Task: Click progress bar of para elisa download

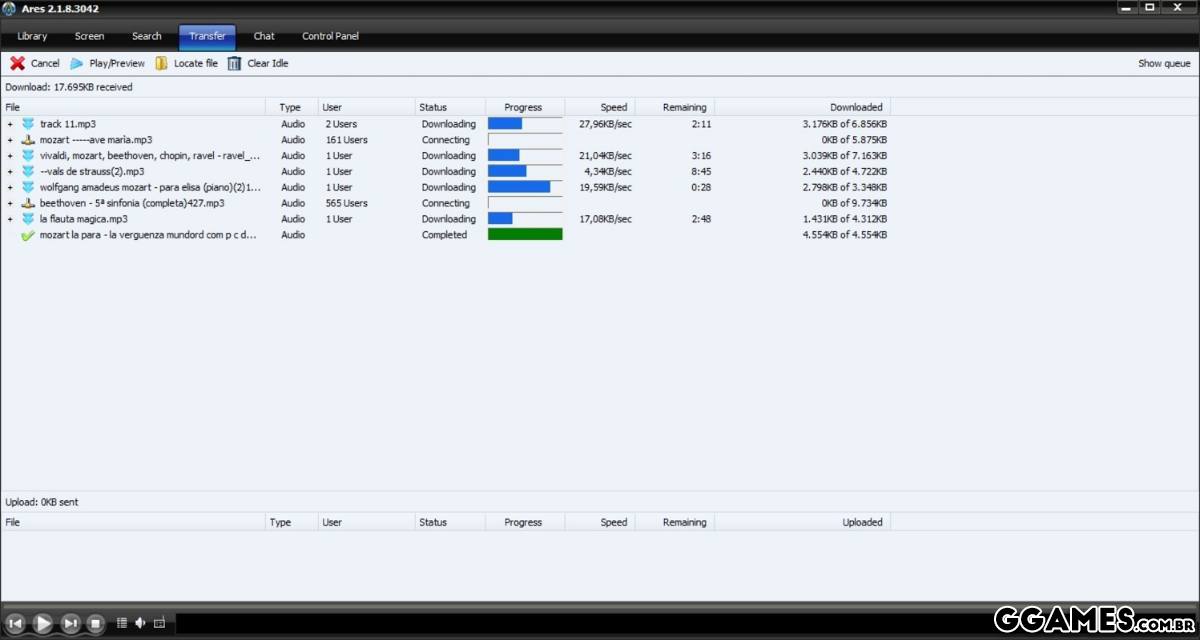Action: (525, 187)
